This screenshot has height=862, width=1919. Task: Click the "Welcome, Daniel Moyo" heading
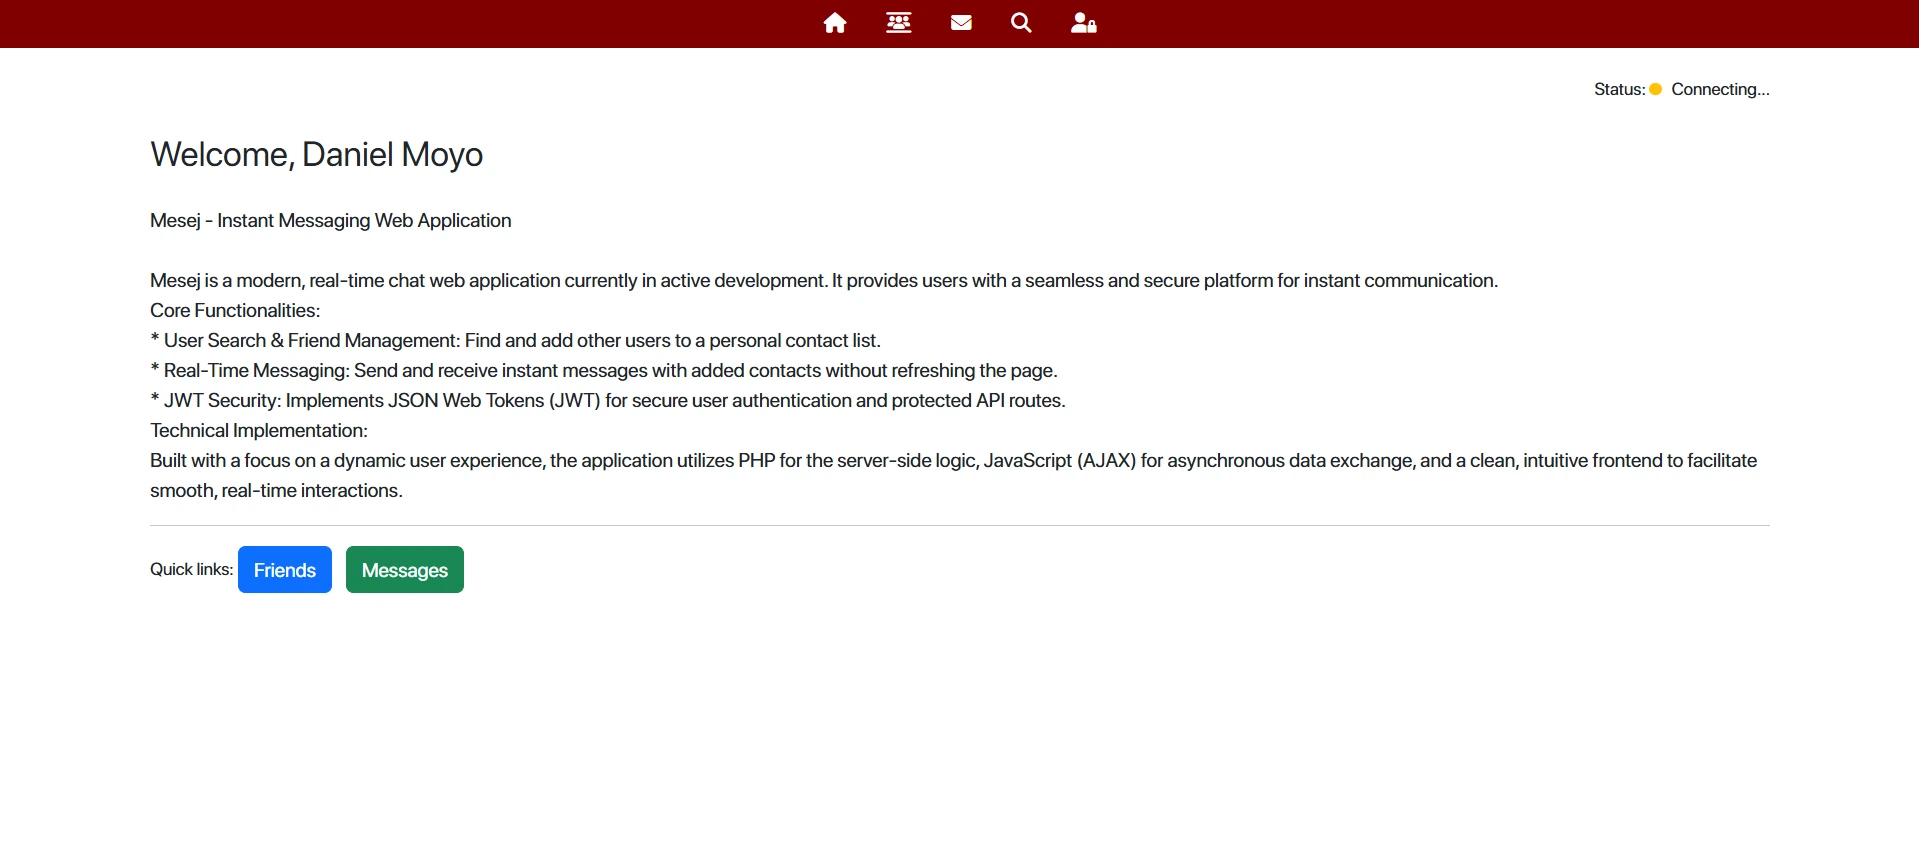click(x=316, y=155)
